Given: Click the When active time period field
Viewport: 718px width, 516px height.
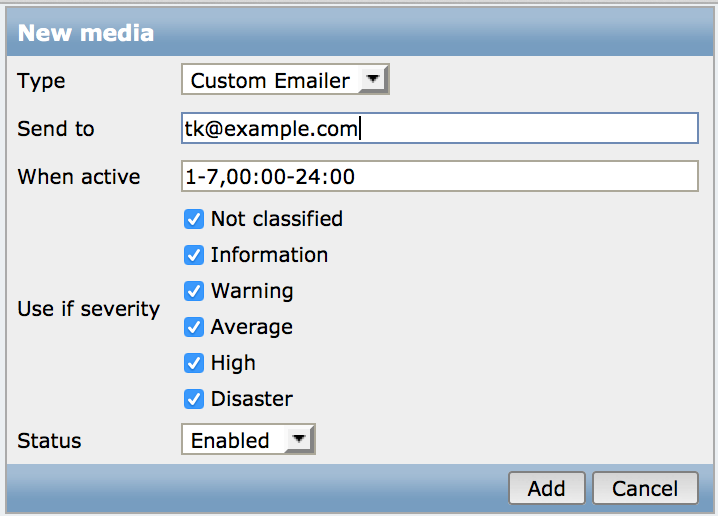Looking at the screenshot, I should (x=440, y=176).
